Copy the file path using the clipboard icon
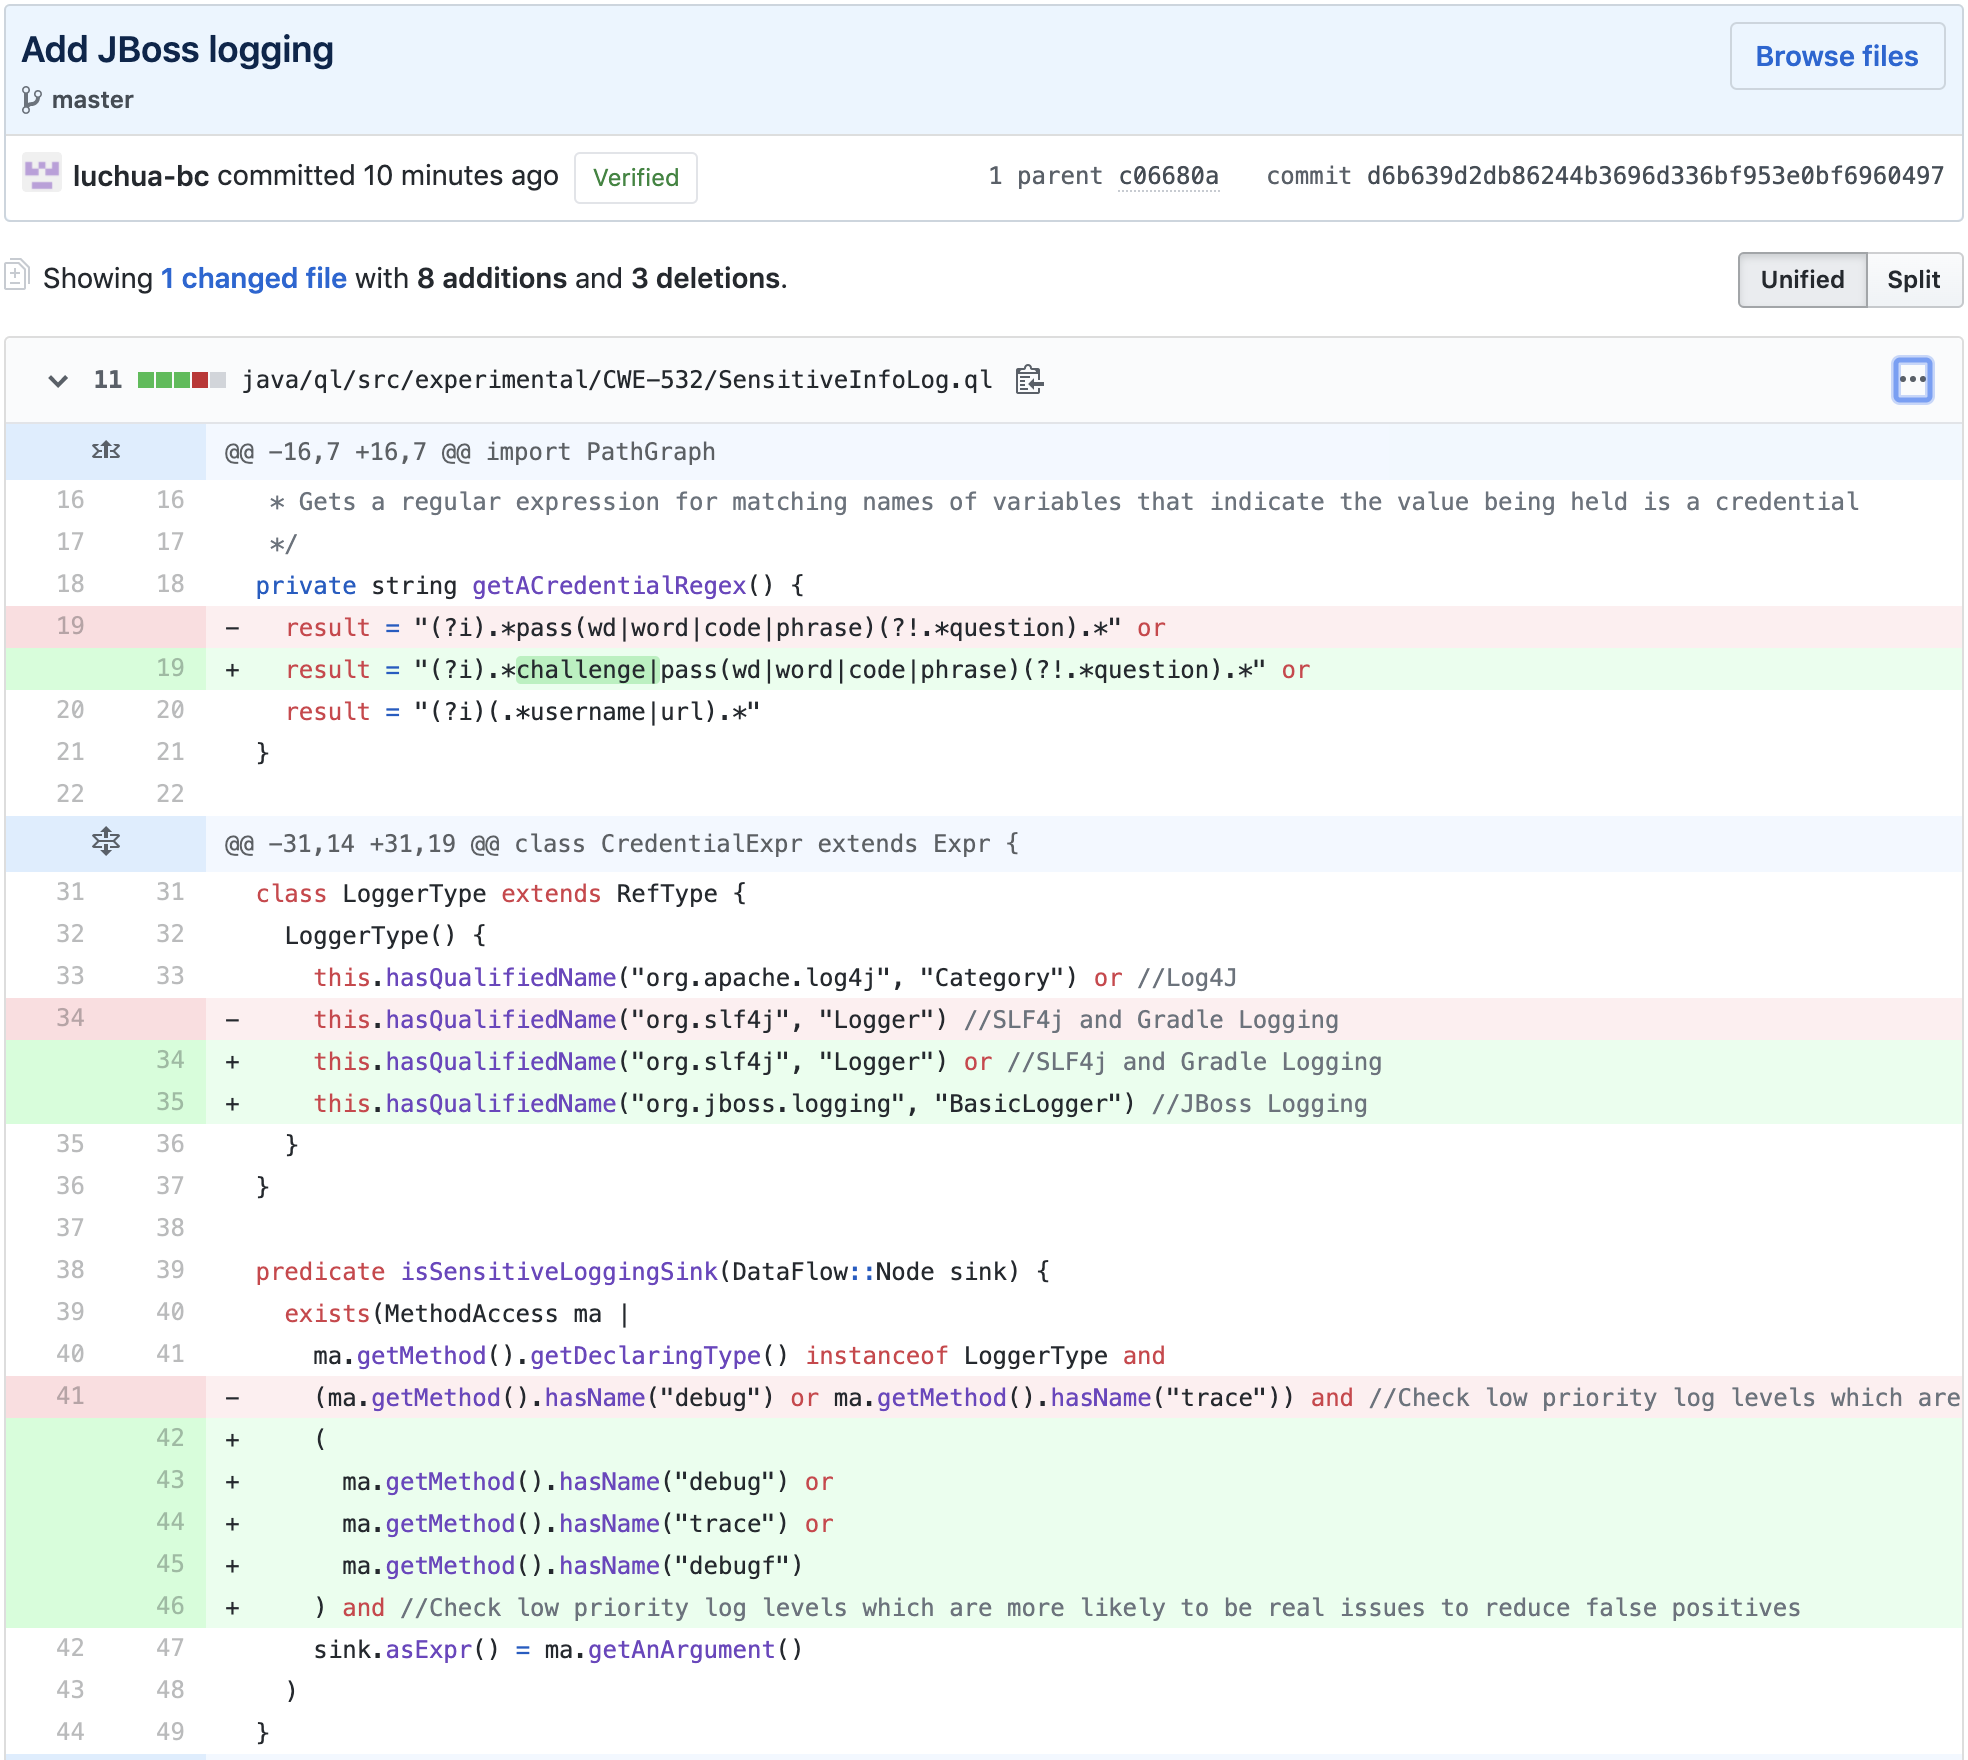 (1029, 380)
